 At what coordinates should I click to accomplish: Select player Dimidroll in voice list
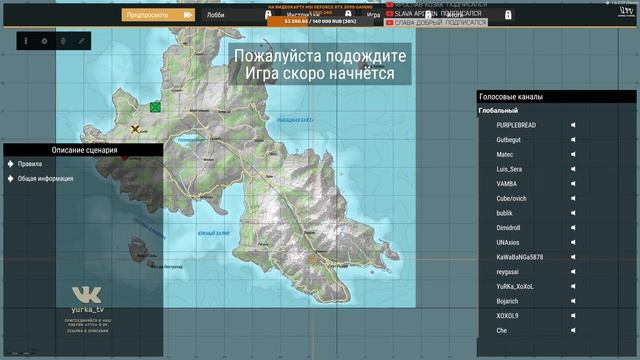pyautogui.click(x=508, y=228)
